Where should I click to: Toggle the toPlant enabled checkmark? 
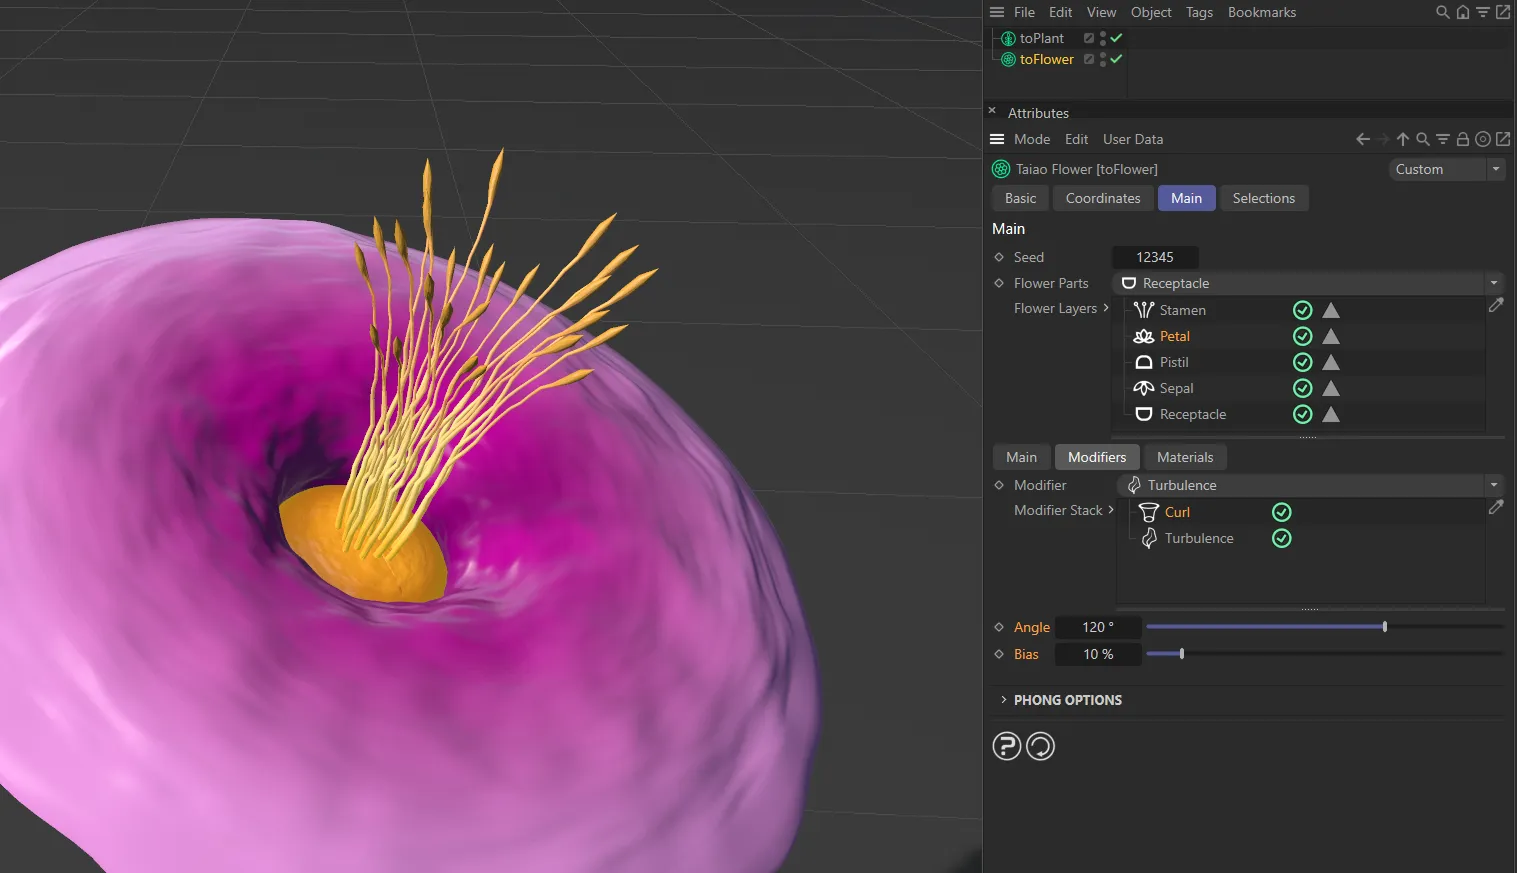pyautogui.click(x=1117, y=38)
